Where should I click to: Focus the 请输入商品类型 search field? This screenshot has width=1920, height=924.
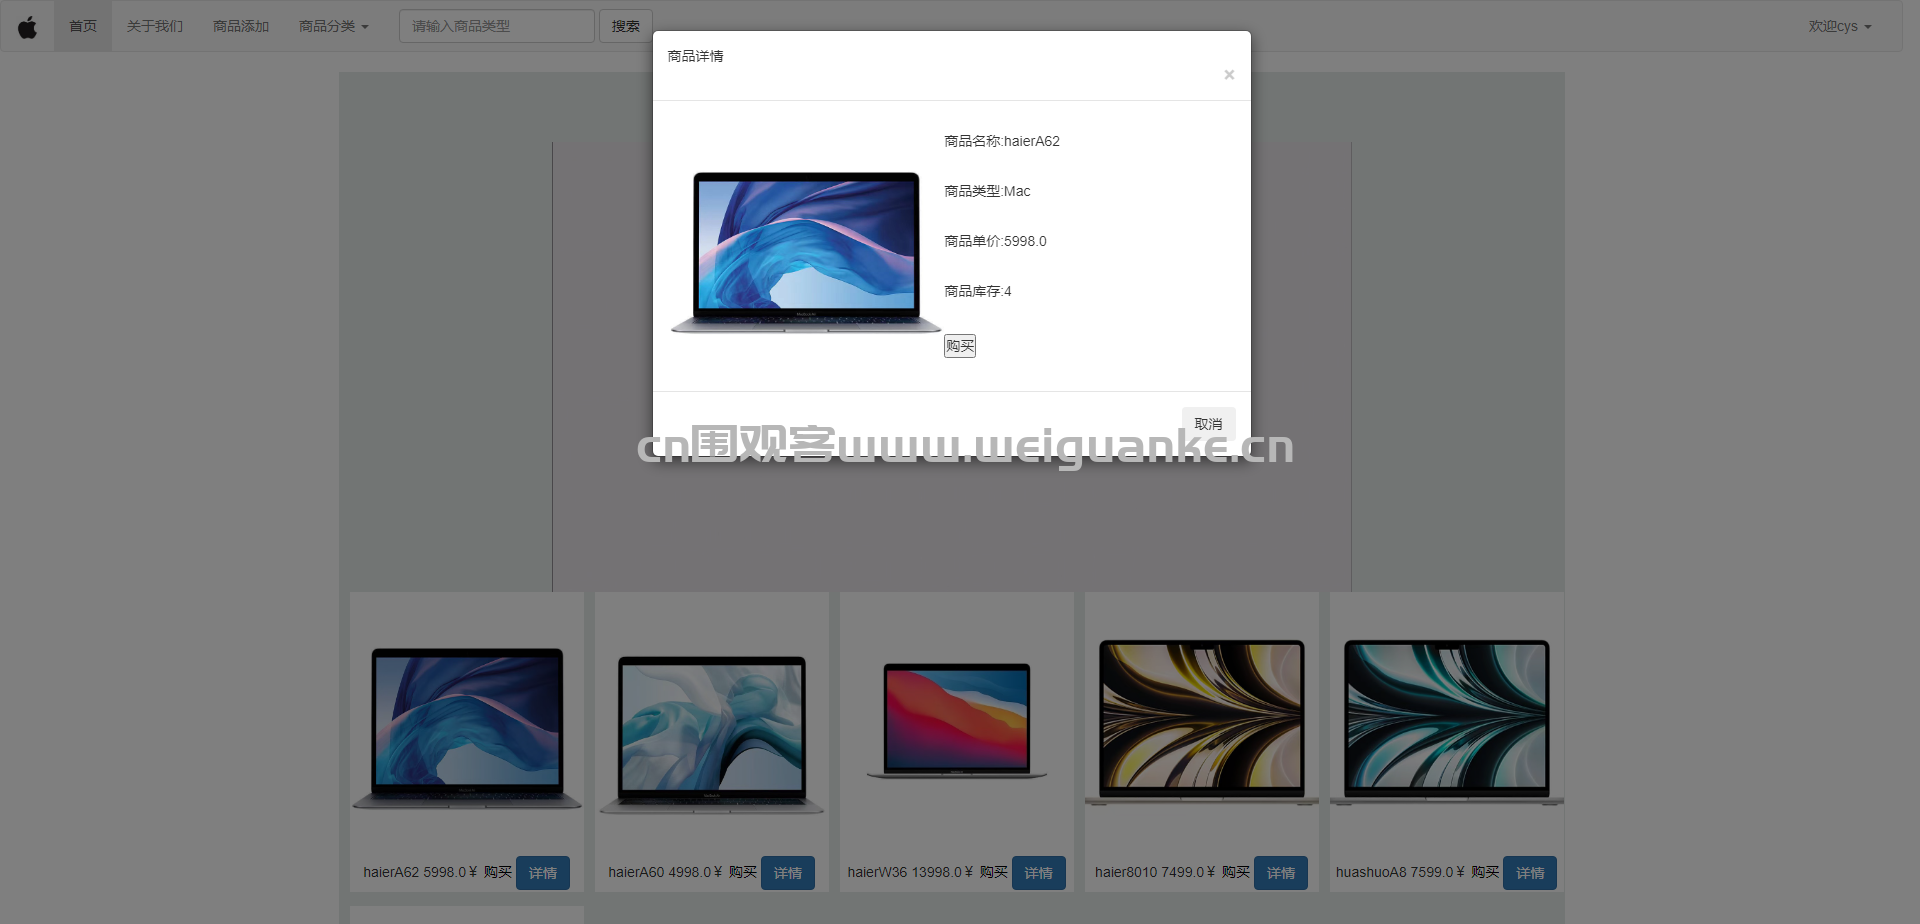(x=497, y=26)
